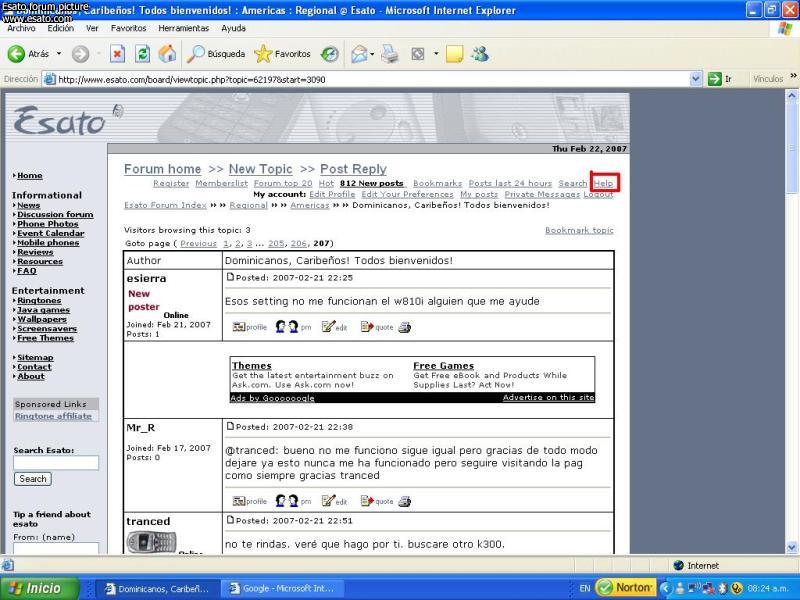Click the green Ir go button
This screenshot has width=800, height=600.
(x=720, y=79)
